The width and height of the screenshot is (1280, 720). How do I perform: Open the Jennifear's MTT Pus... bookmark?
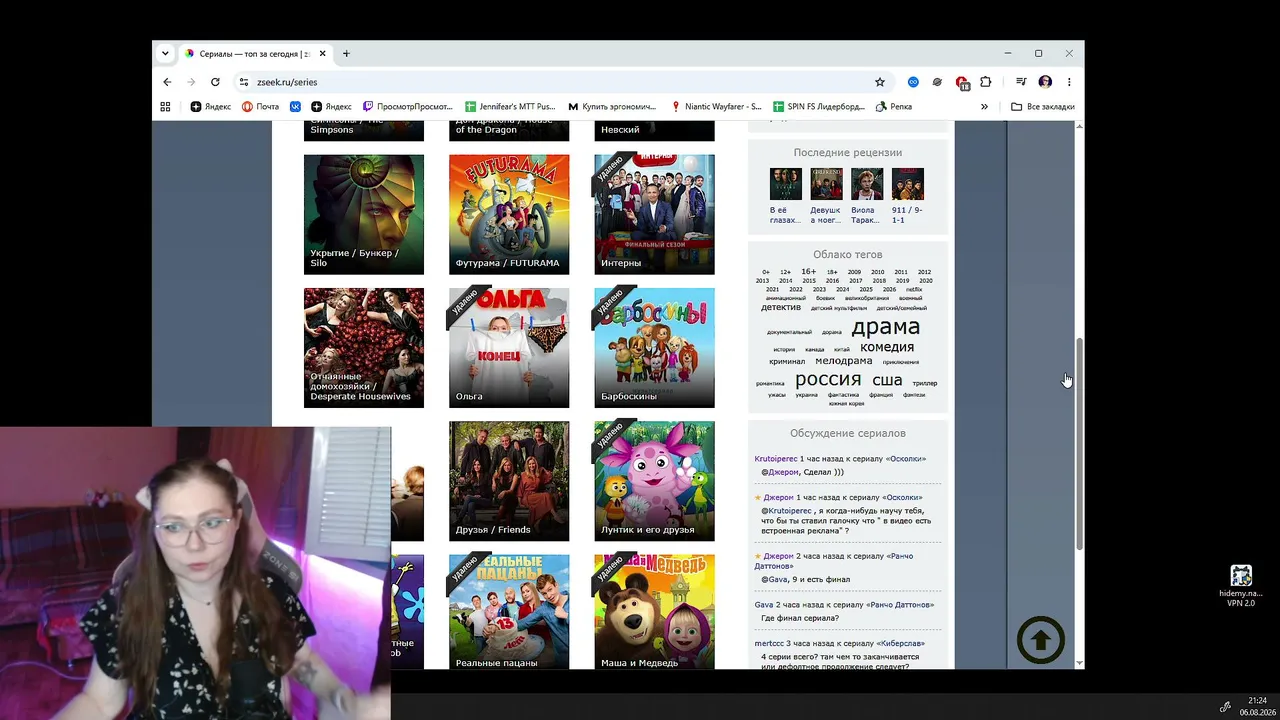511,106
